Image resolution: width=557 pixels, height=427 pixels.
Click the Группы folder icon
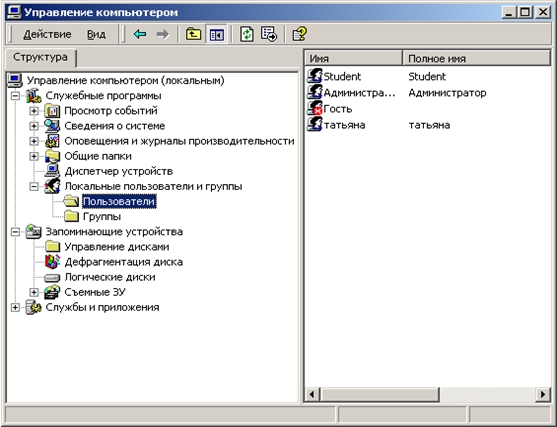click(x=71, y=216)
